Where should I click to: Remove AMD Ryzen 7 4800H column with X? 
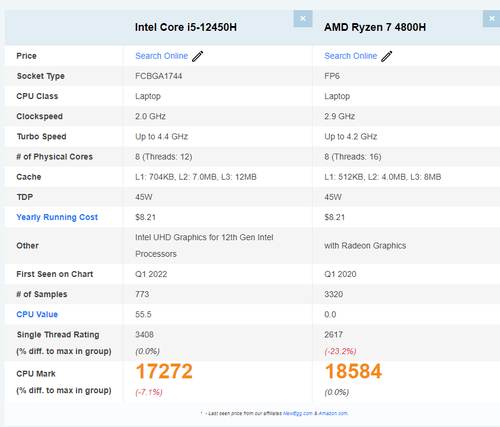[x=492, y=19]
